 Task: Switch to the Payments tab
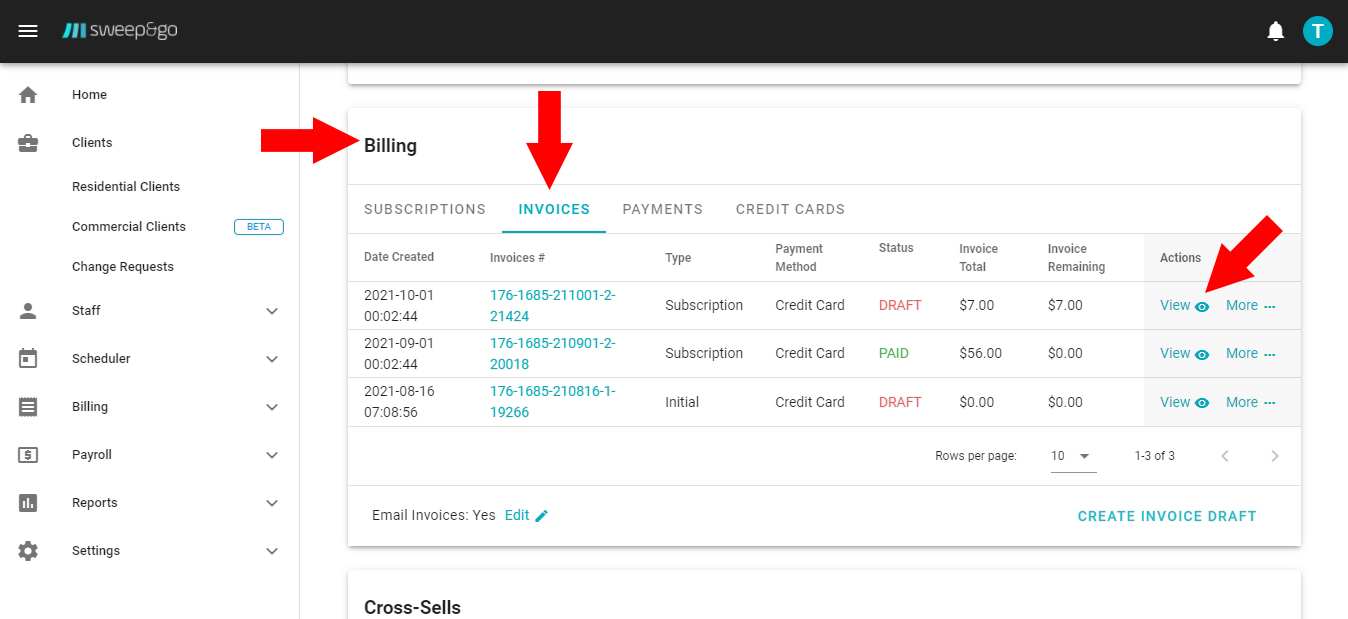(662, 209)
